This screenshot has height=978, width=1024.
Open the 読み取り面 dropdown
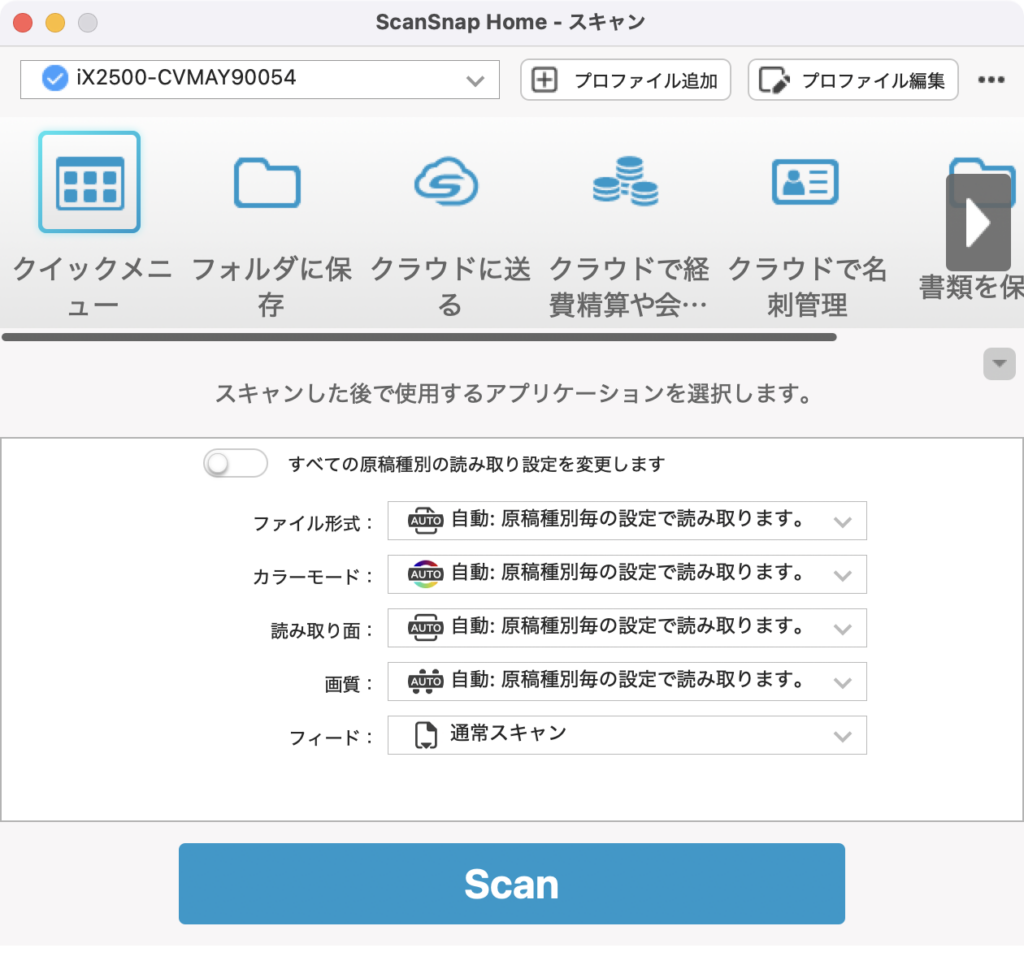point(627,628)
